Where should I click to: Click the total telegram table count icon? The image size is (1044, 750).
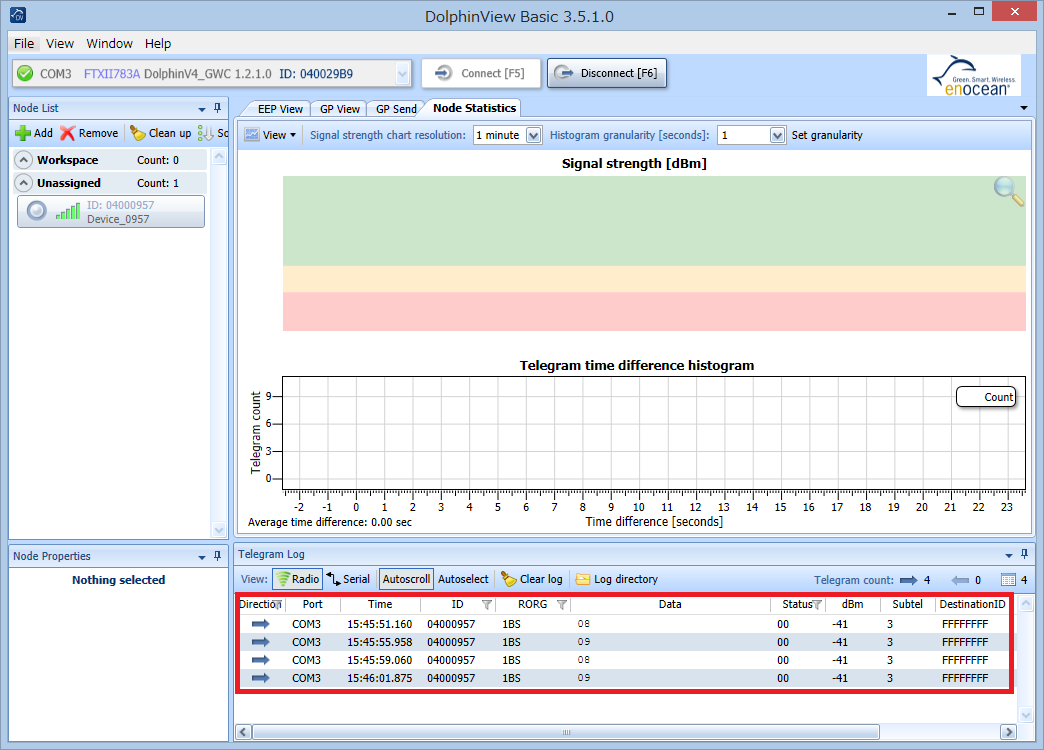1008,580
